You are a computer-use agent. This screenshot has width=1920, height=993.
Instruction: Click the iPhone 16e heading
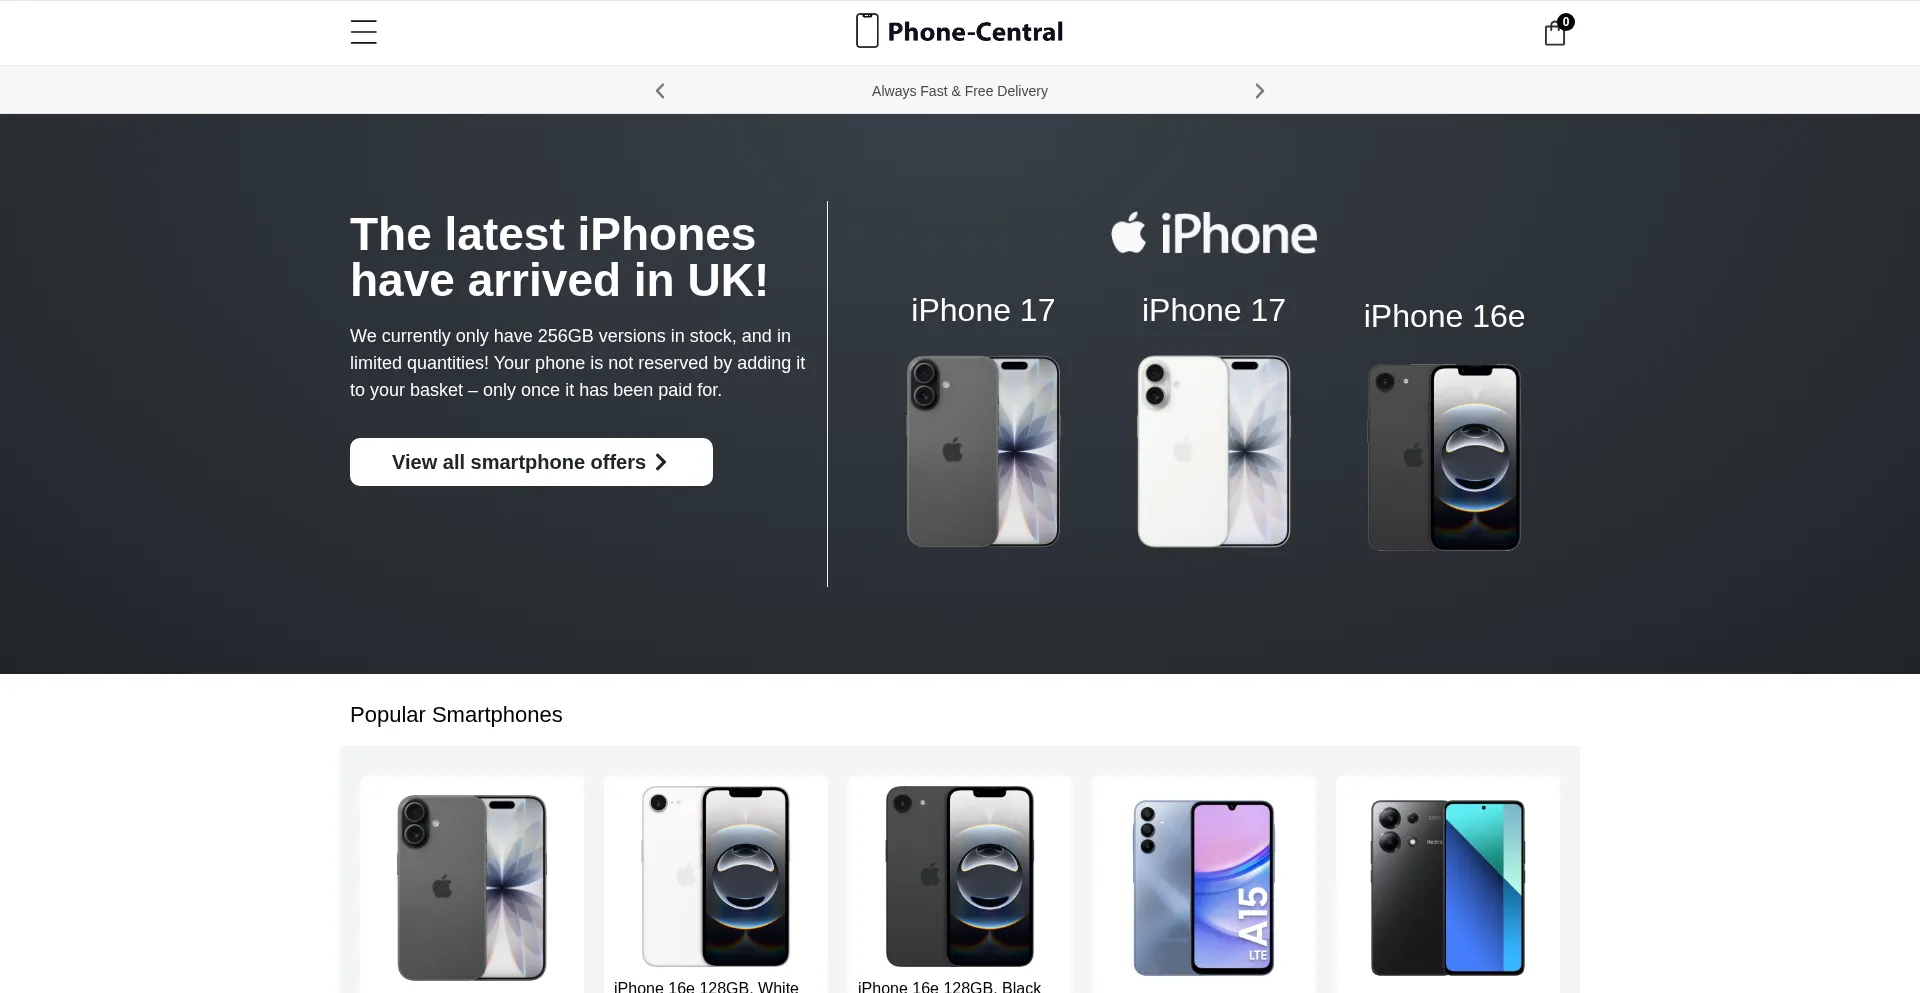[1444, 316]
